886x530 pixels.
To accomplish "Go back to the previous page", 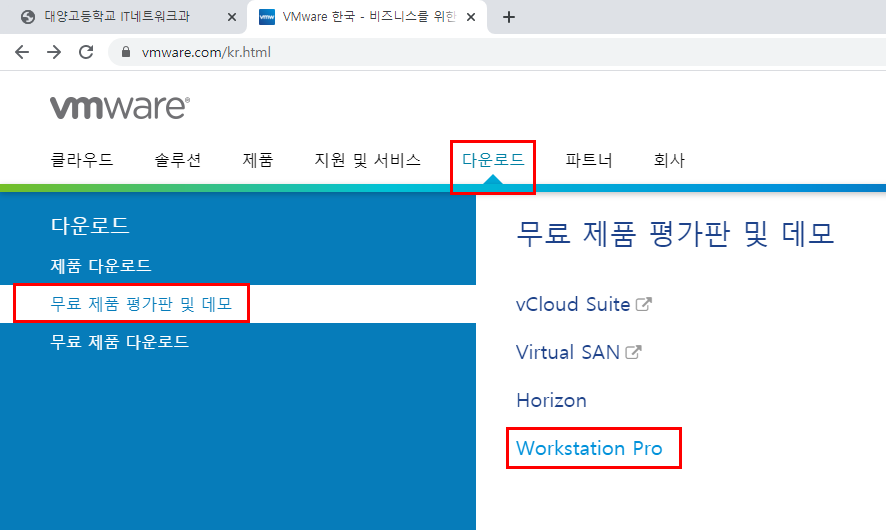I will (x=21, y=52).
